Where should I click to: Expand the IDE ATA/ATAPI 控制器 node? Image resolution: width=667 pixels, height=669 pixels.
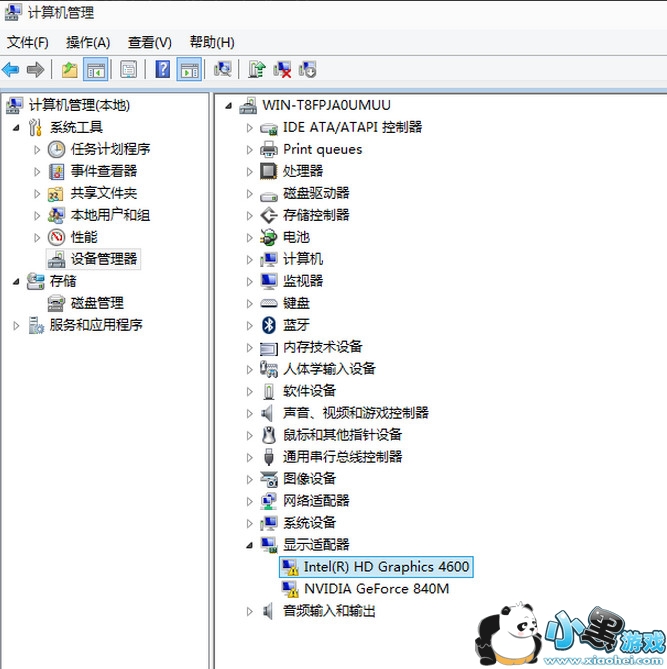(x=250, y=128)
